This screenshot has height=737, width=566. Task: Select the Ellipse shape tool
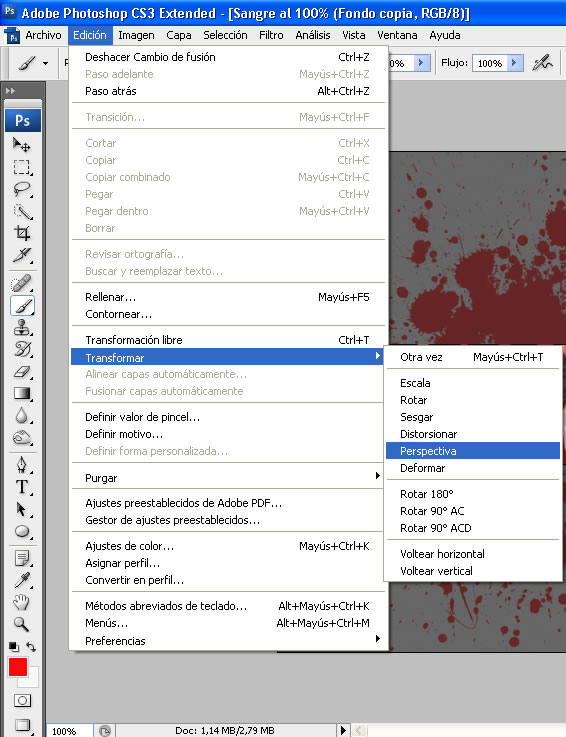click(22, 531)
